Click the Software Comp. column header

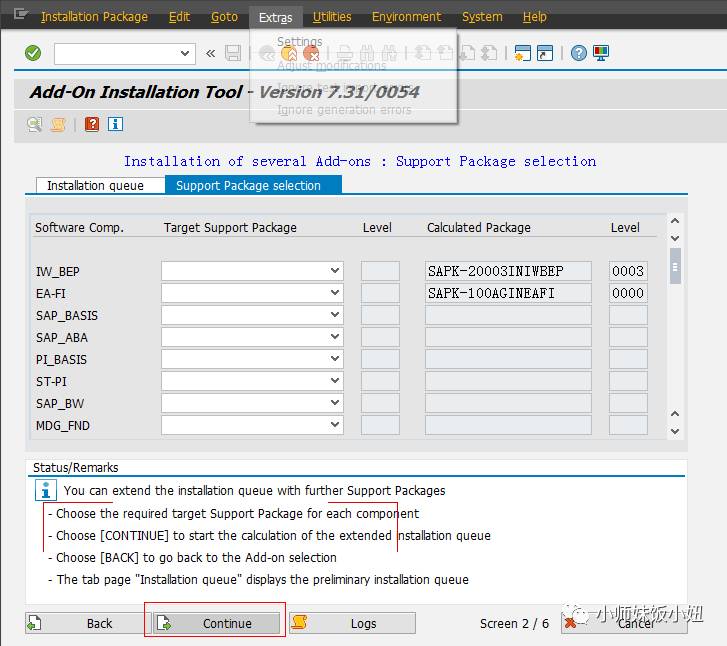80,227
